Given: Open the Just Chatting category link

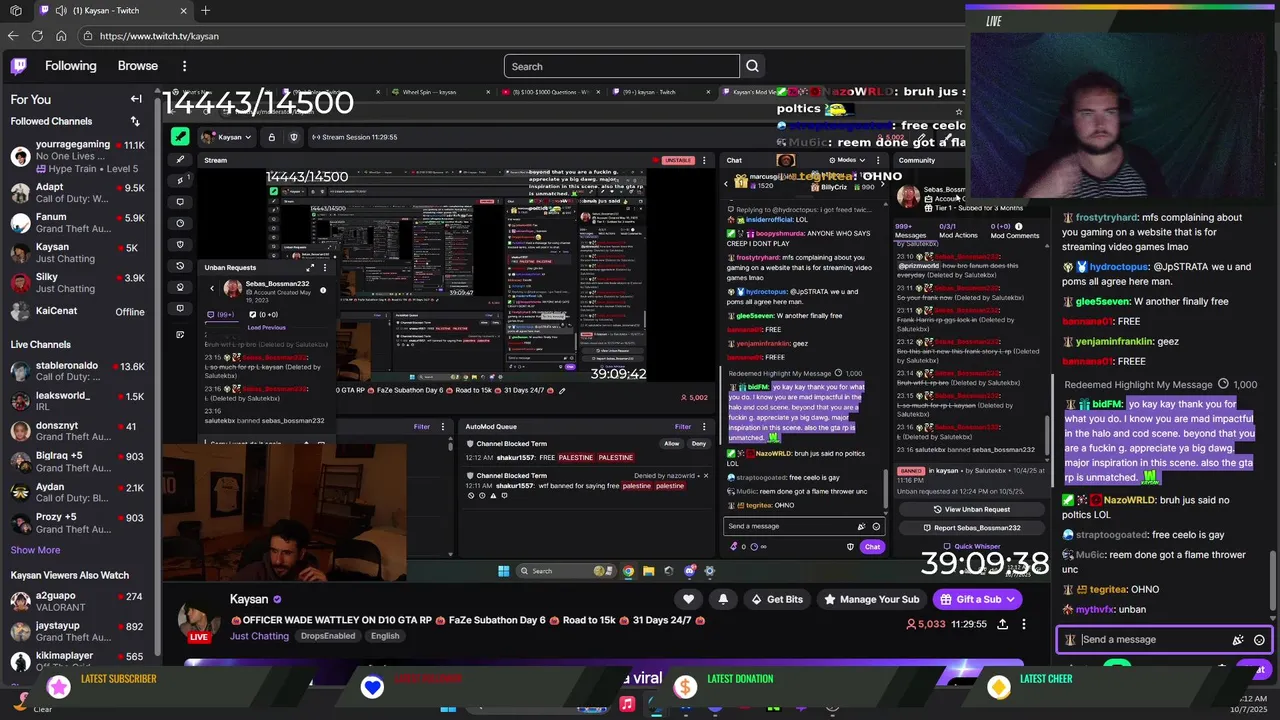Looking at the screenshot, I should pyautogui.click(x=259, y=636).
